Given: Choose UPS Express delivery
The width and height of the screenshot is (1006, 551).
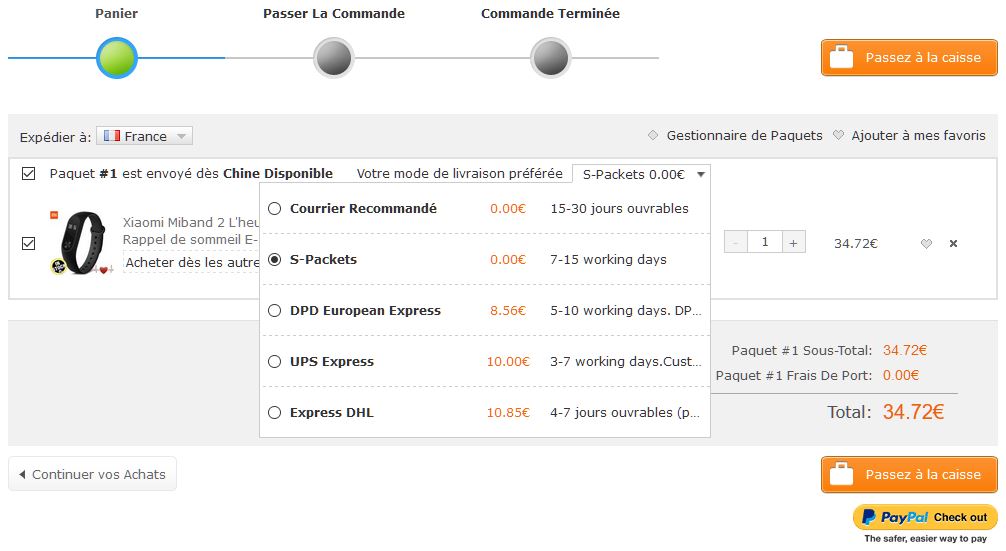Looking at the screenshot, I should point(275,362).
